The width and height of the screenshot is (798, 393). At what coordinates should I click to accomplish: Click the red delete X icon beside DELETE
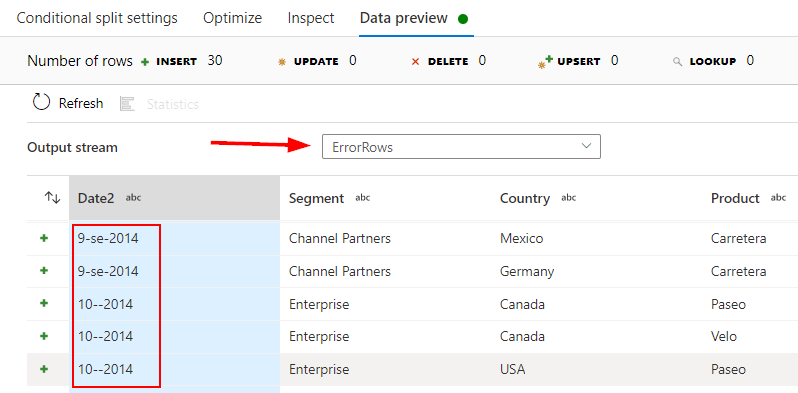(415, 62)
